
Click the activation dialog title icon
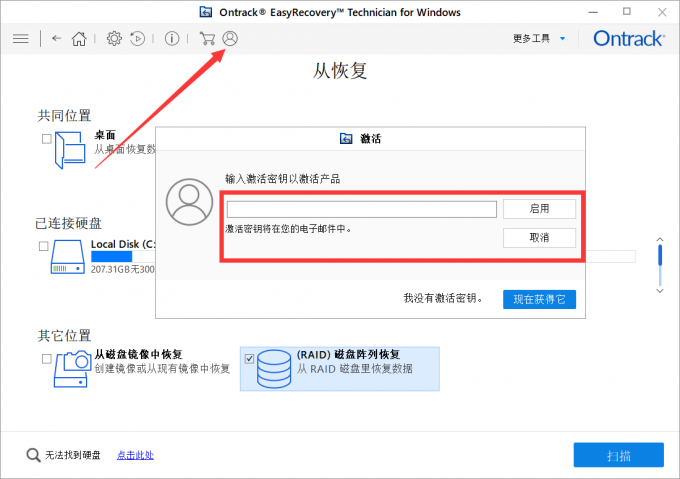[346, 139]
